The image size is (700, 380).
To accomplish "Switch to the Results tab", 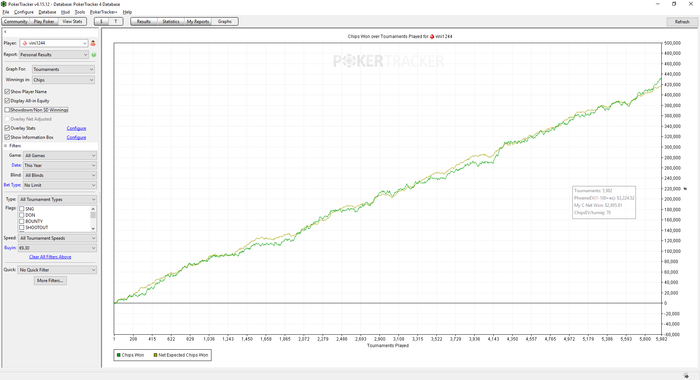I will coord(144,21).
